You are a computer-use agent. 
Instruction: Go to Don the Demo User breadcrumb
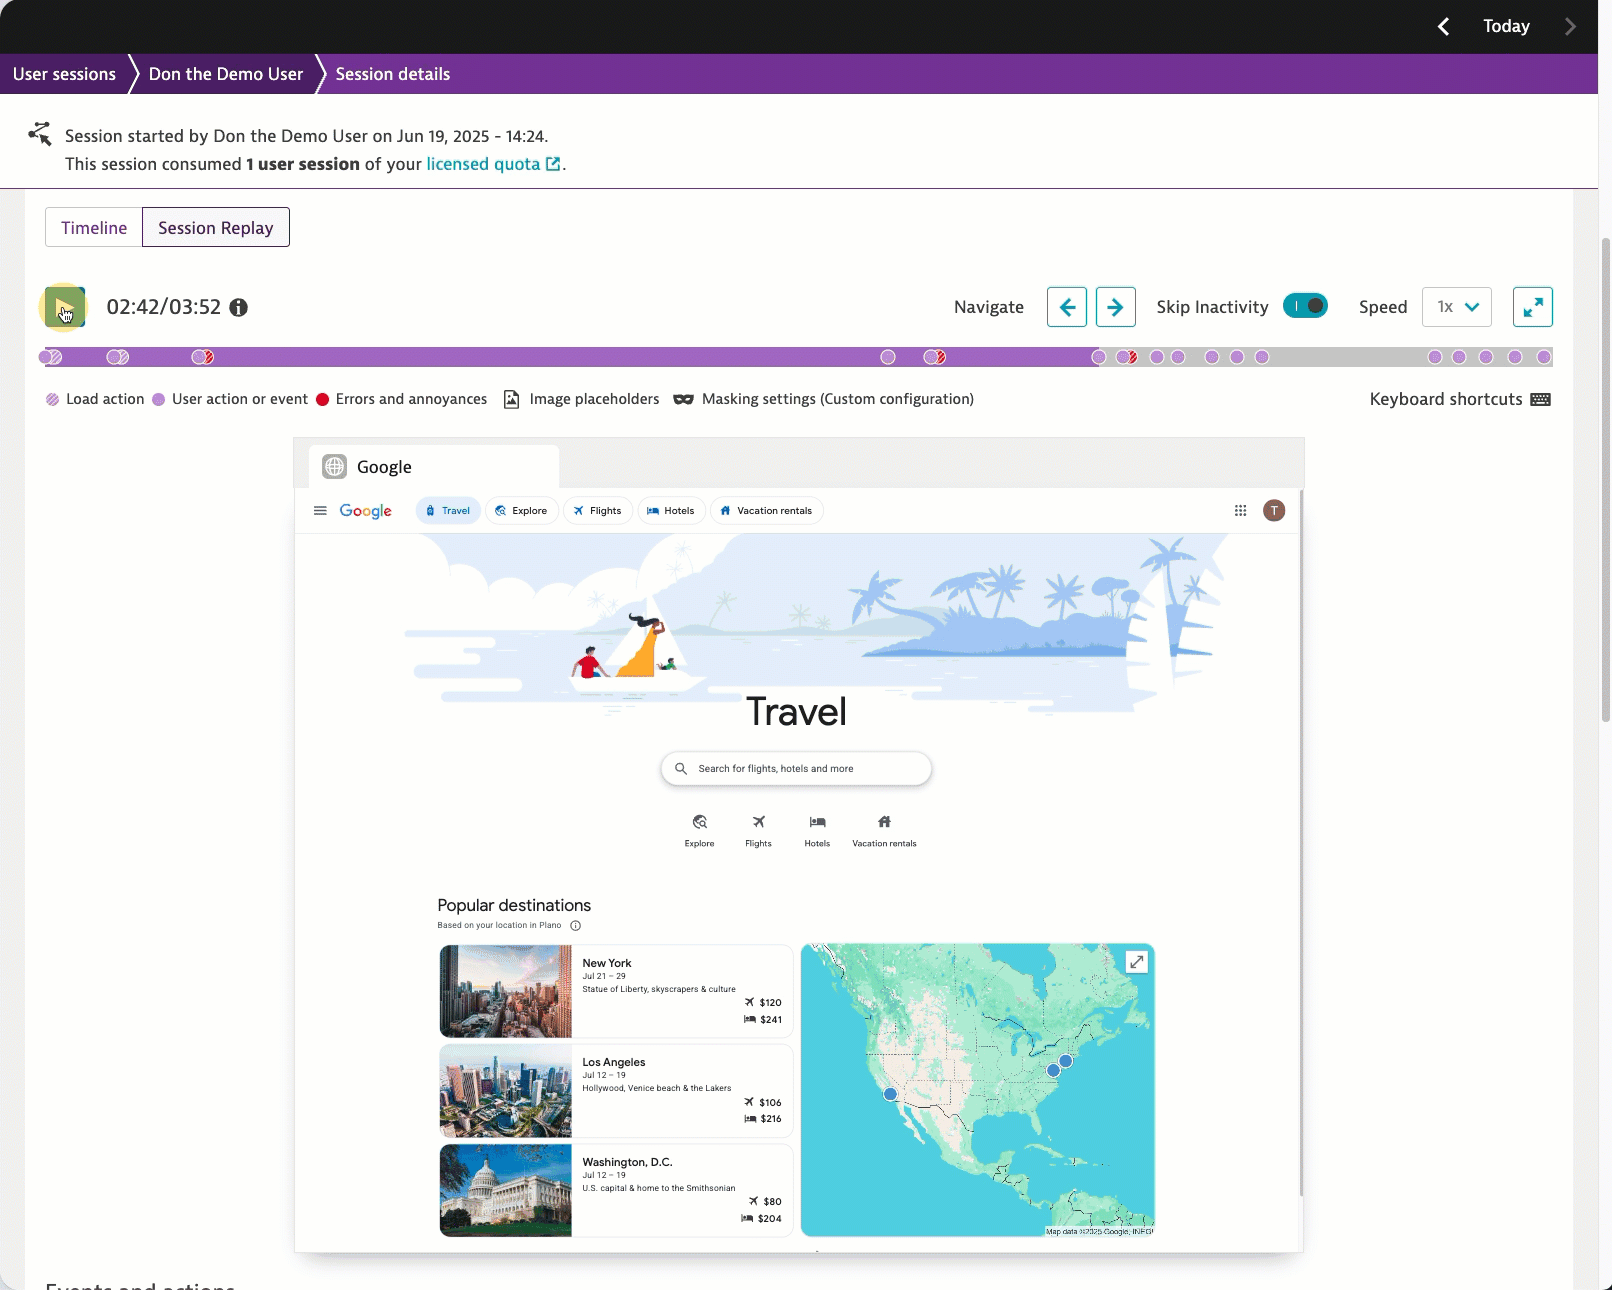point(226,74)
